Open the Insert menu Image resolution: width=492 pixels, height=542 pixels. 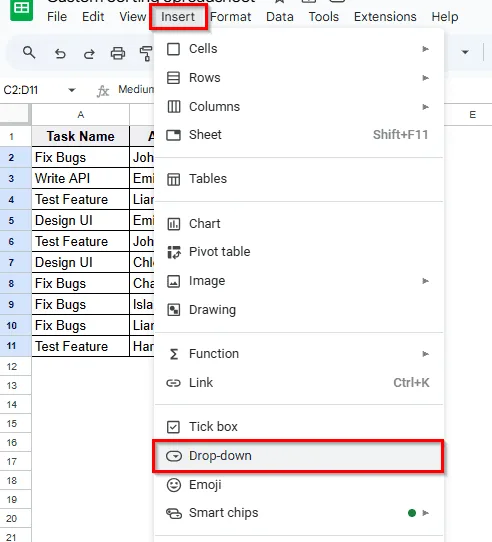(178, 17)
